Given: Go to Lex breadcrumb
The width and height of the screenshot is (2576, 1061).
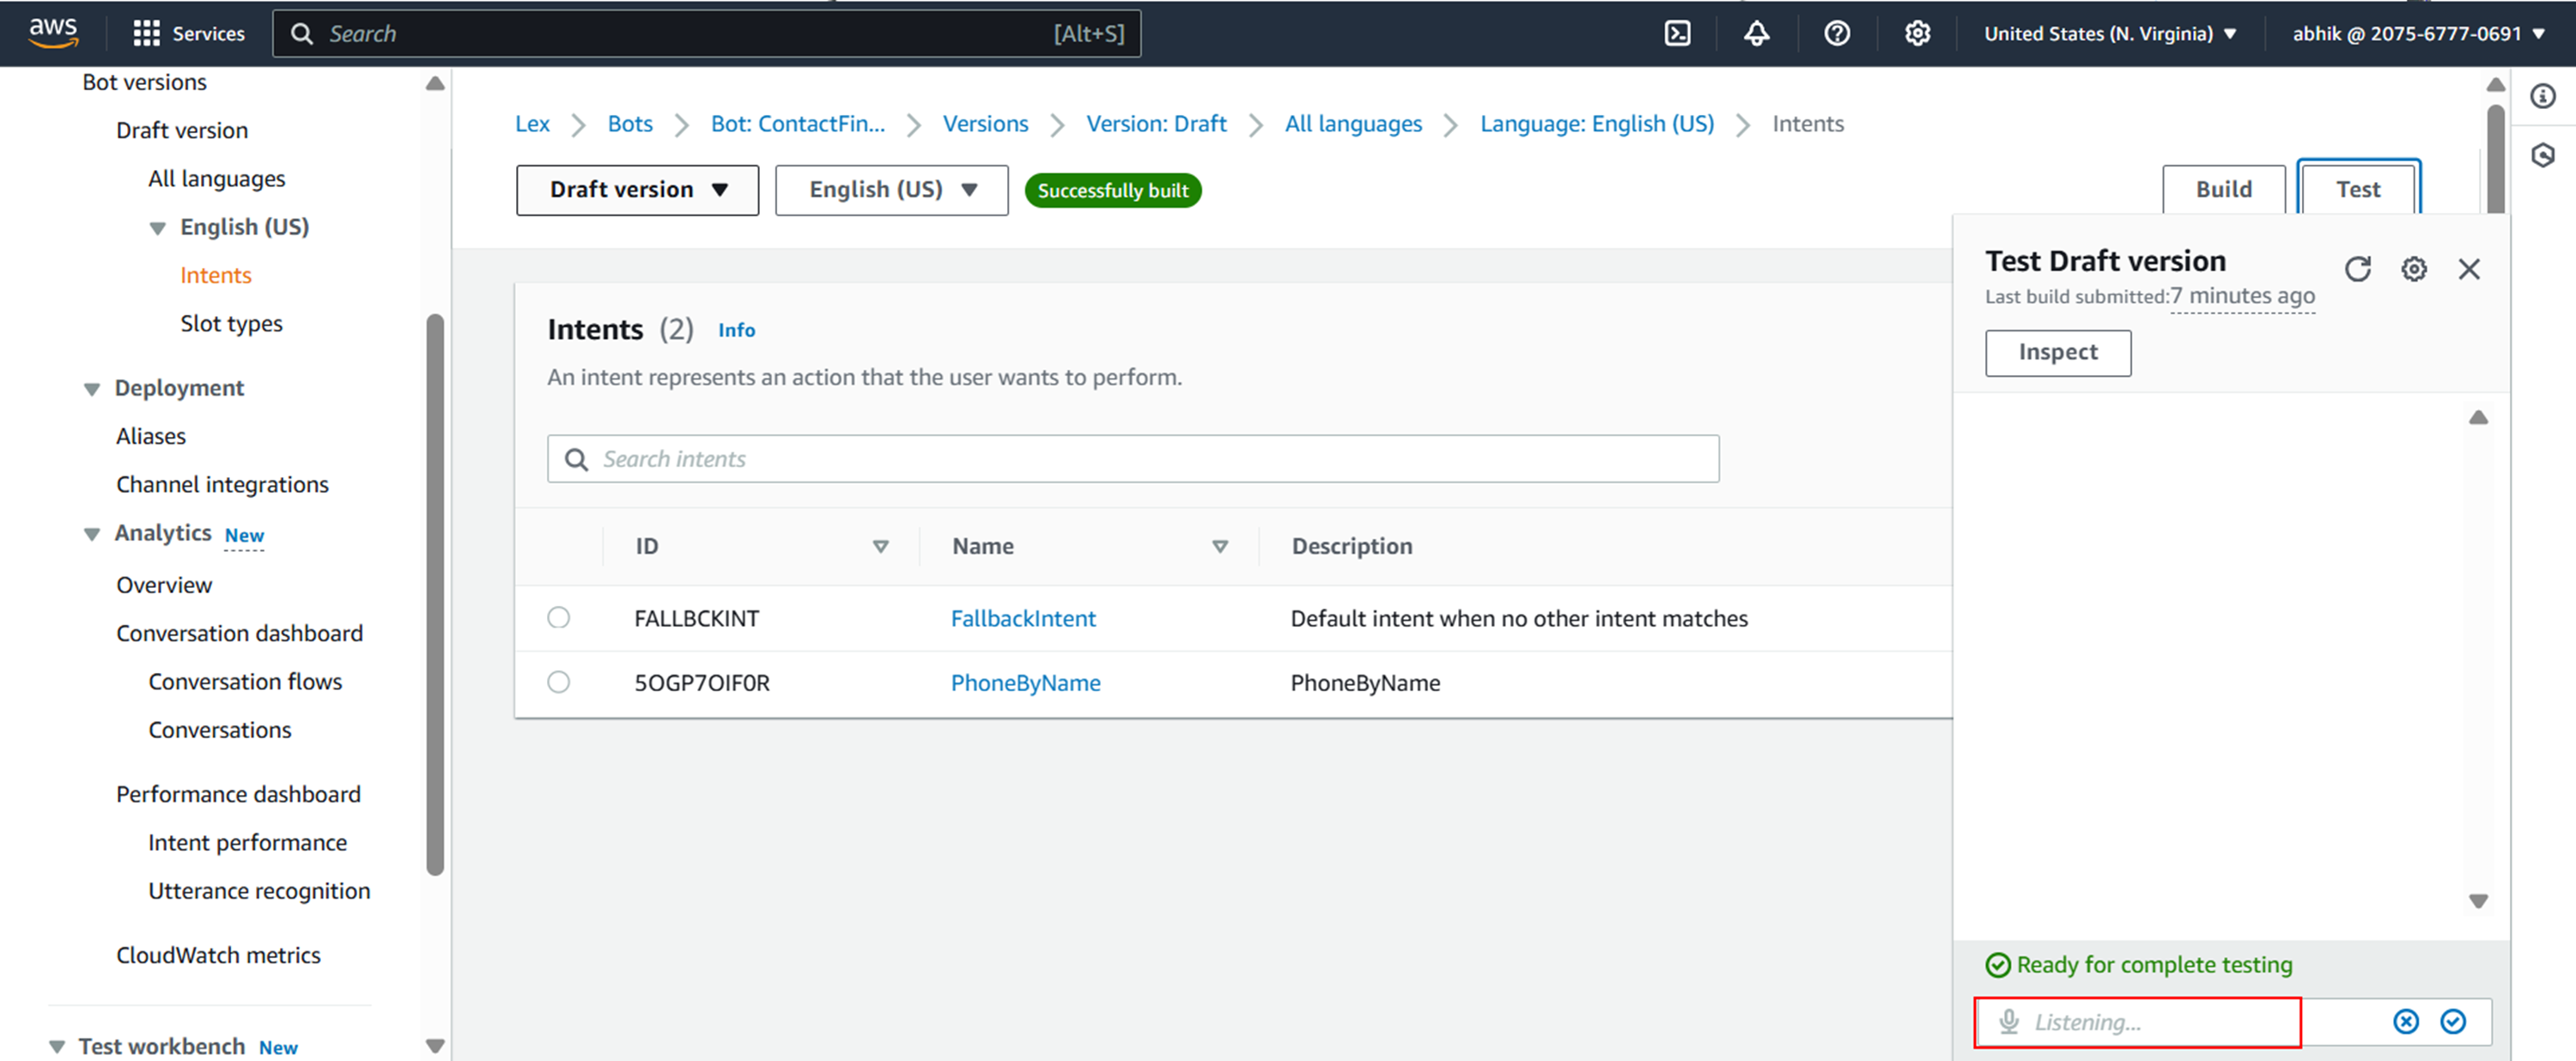Looking at the screenshot, I should click(x=532, y=124).
